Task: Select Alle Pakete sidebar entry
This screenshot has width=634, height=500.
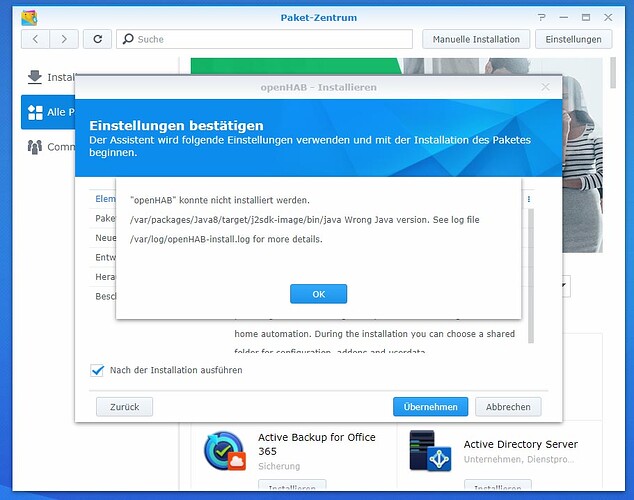Action: [x=49, y=112]
